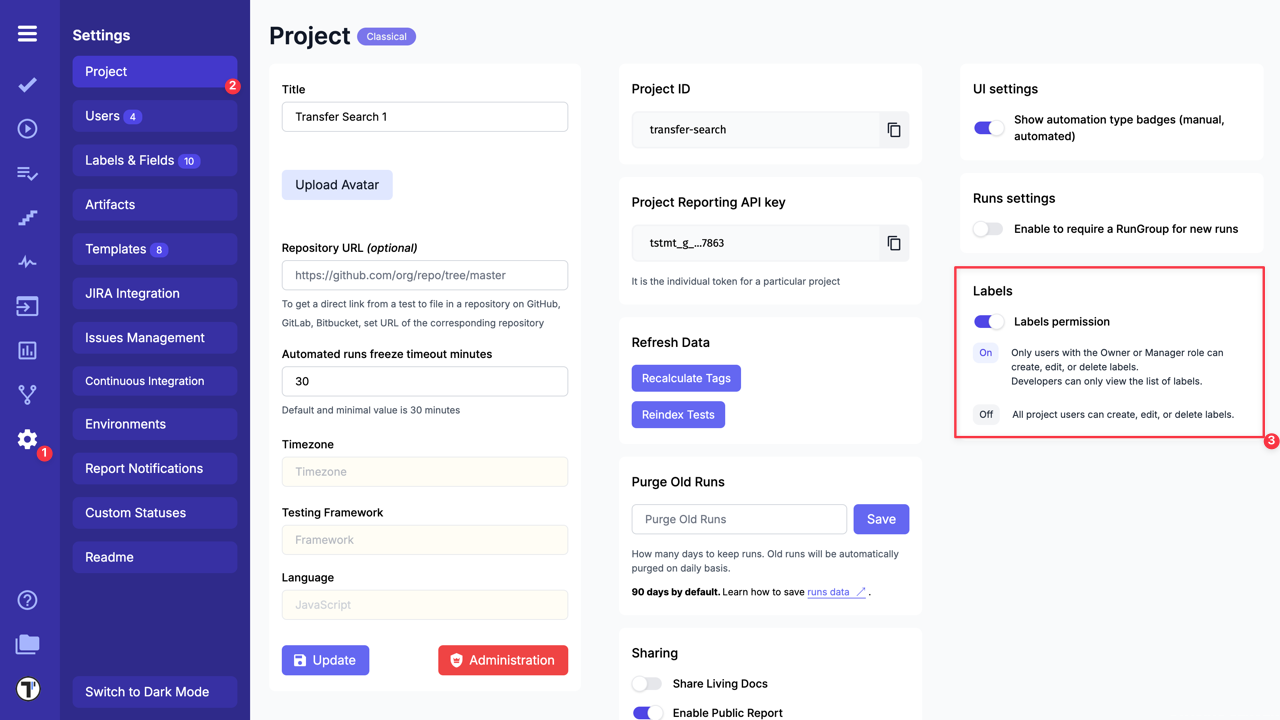This screenshot has height=720, width=1280.
Task: Enable Share Living Docs toggle
Action: [647, 684]
